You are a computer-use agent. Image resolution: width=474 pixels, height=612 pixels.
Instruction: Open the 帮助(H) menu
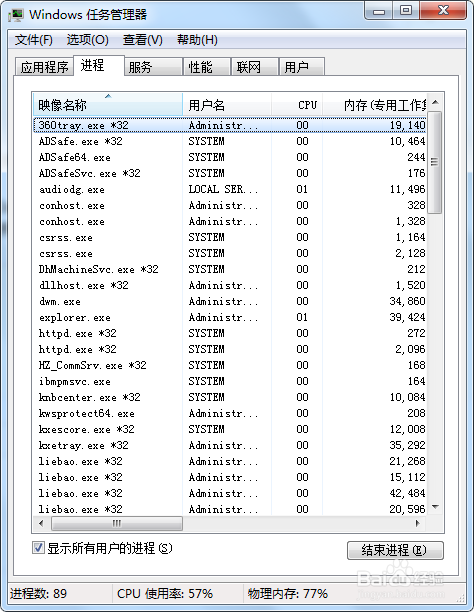(x=197, y=40)
